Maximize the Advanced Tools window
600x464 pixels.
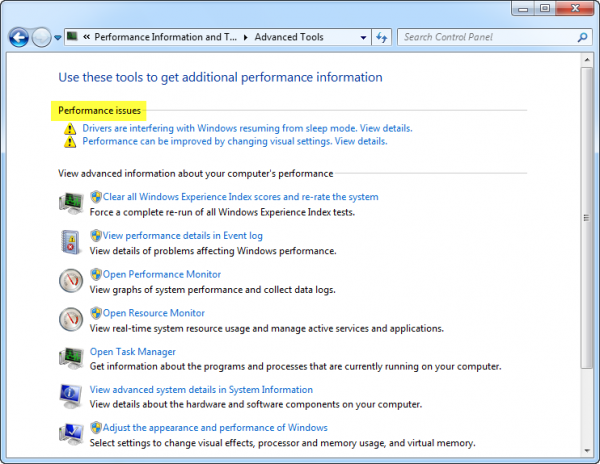[545, 8]
